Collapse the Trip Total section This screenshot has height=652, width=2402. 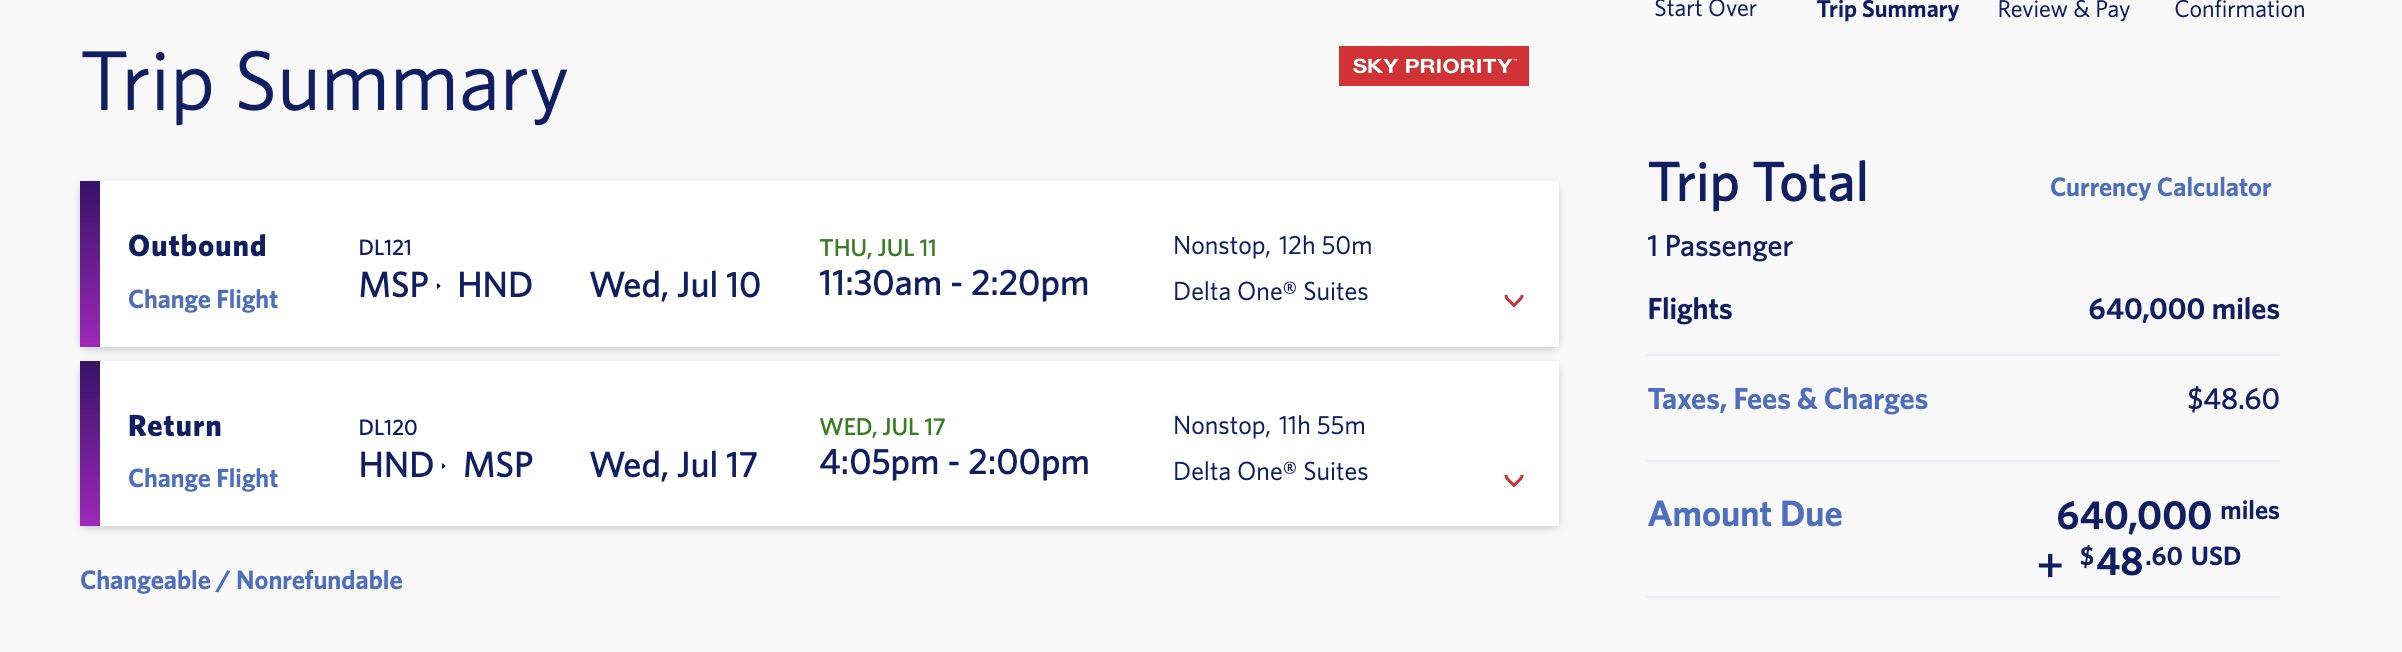click(x=1760, y=182)
